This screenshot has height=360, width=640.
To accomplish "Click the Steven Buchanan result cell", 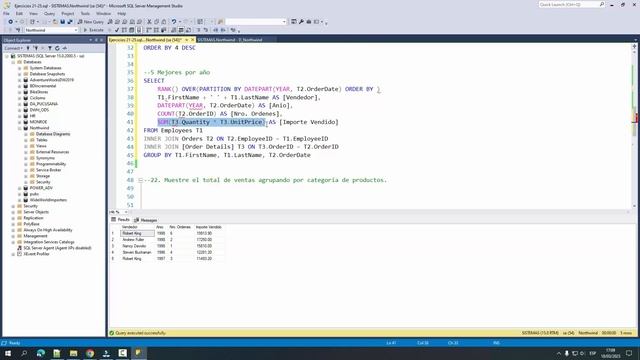I will pyautogui.click(x=138, y=252).
